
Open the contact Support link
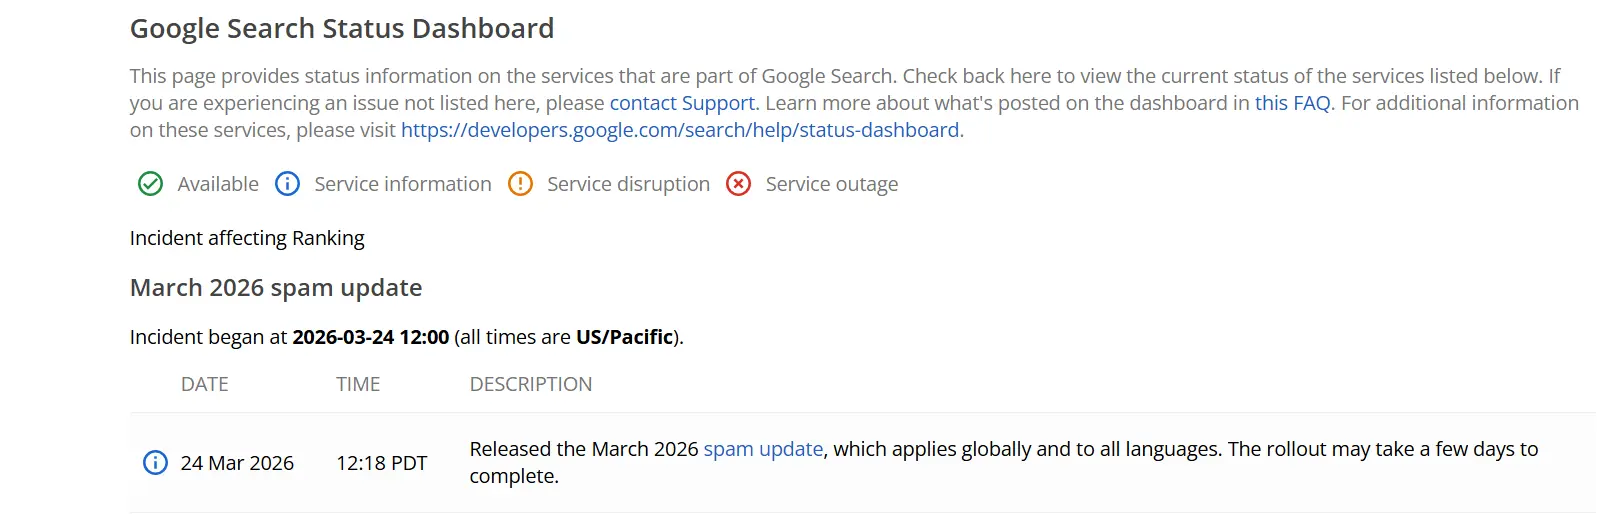[x=682, y=103]
